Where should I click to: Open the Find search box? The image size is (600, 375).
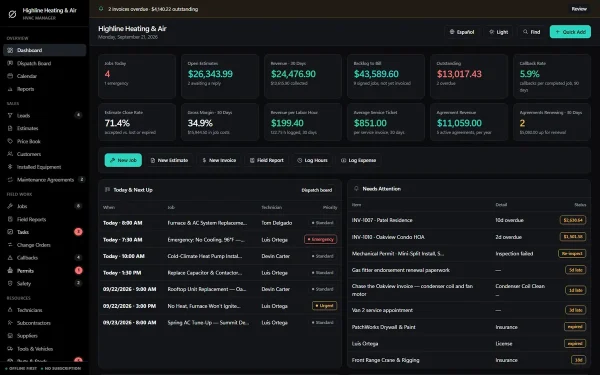(x=532, y=32)
